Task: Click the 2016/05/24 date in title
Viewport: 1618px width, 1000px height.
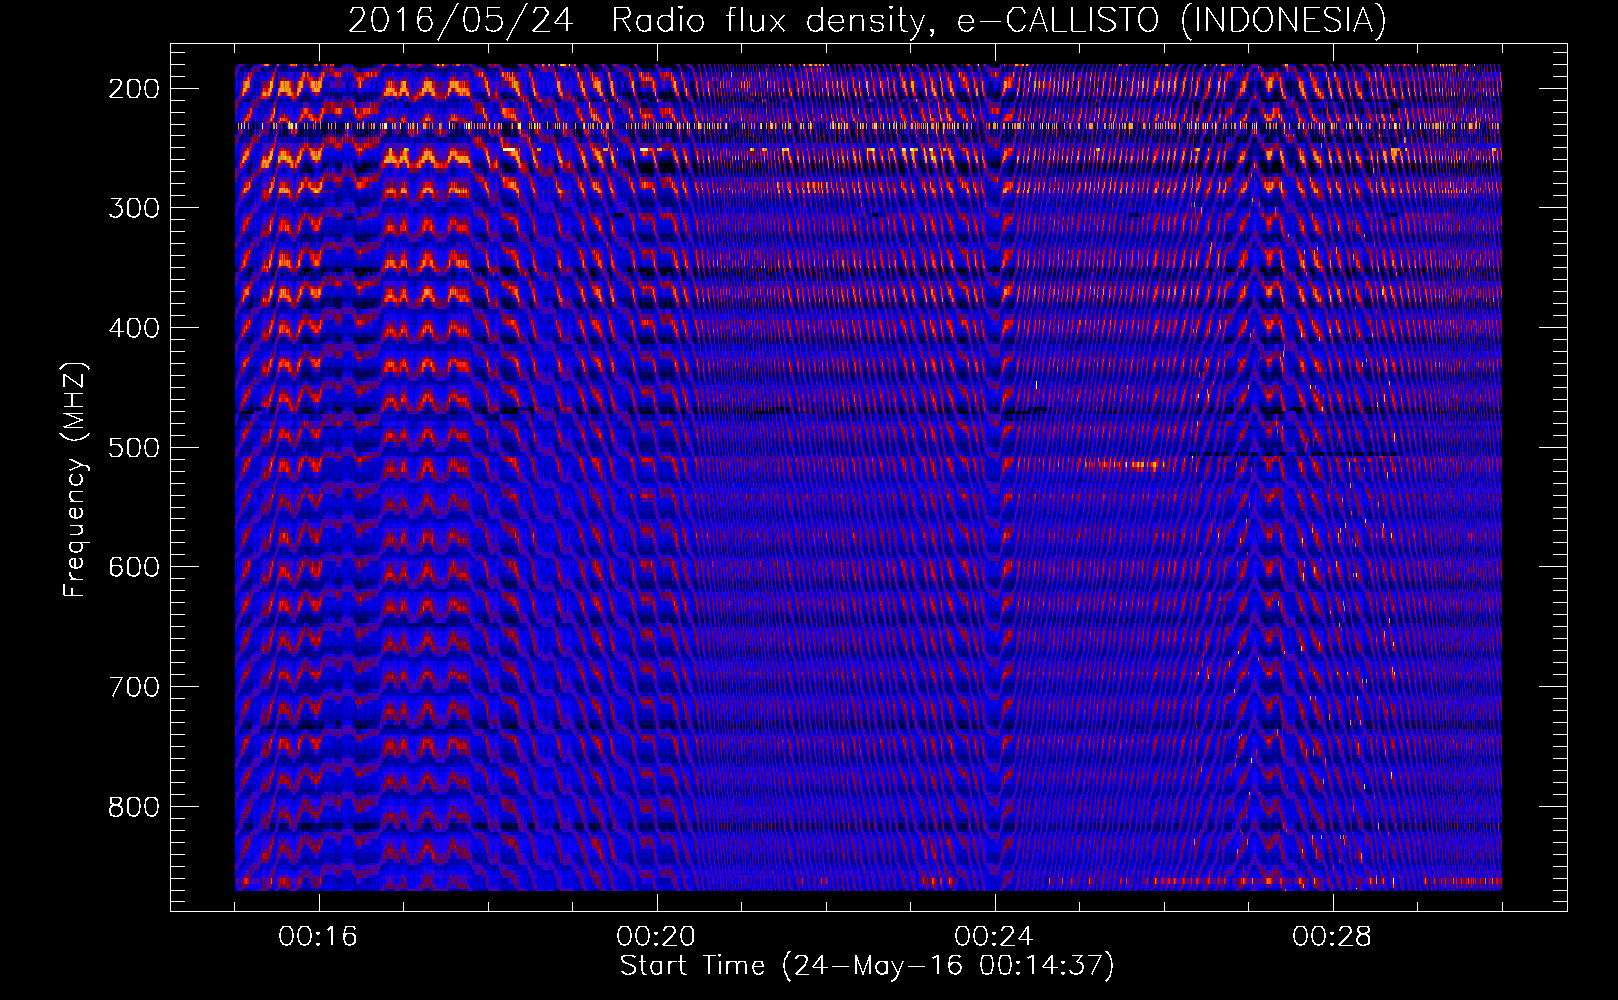Action: (x=461, y=20)
